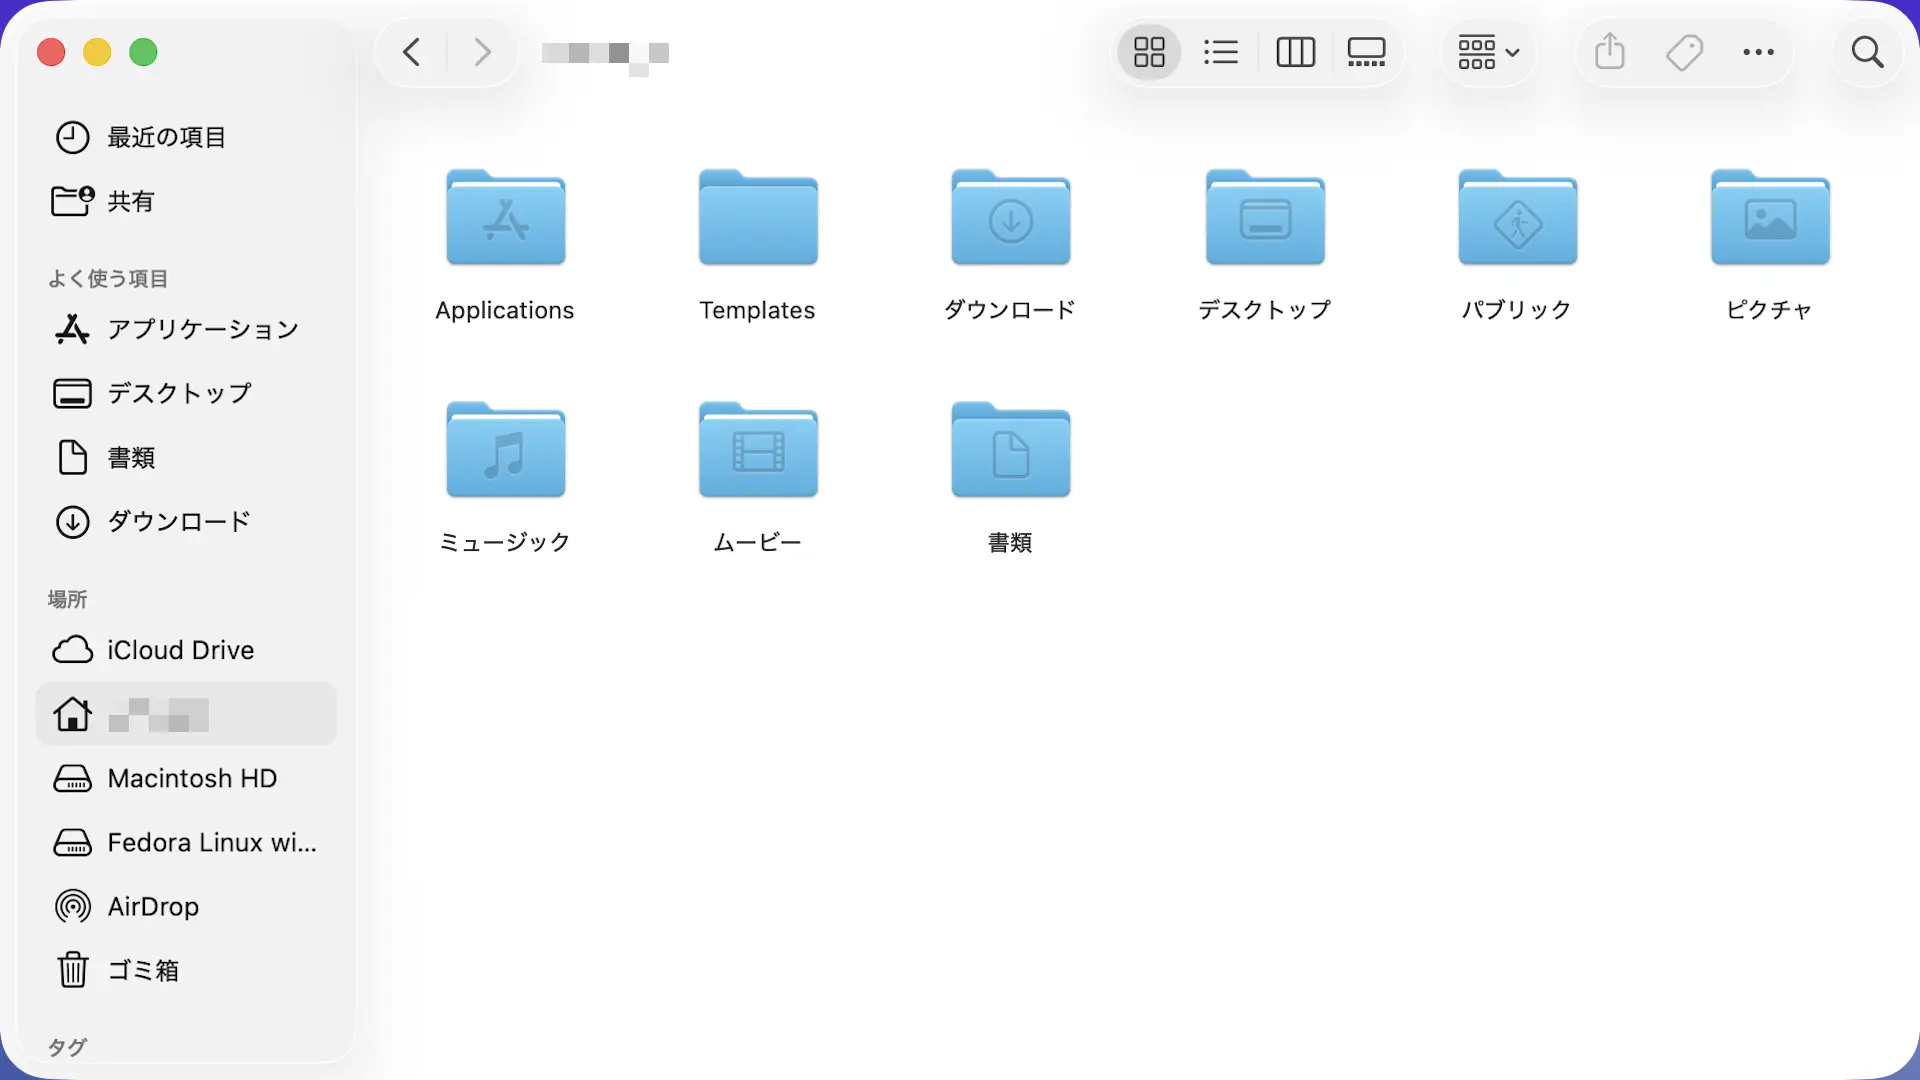Screen dimensions: 1920x1080
Task: Select AirDrop in the sidebar
Action: click(153, 906)
